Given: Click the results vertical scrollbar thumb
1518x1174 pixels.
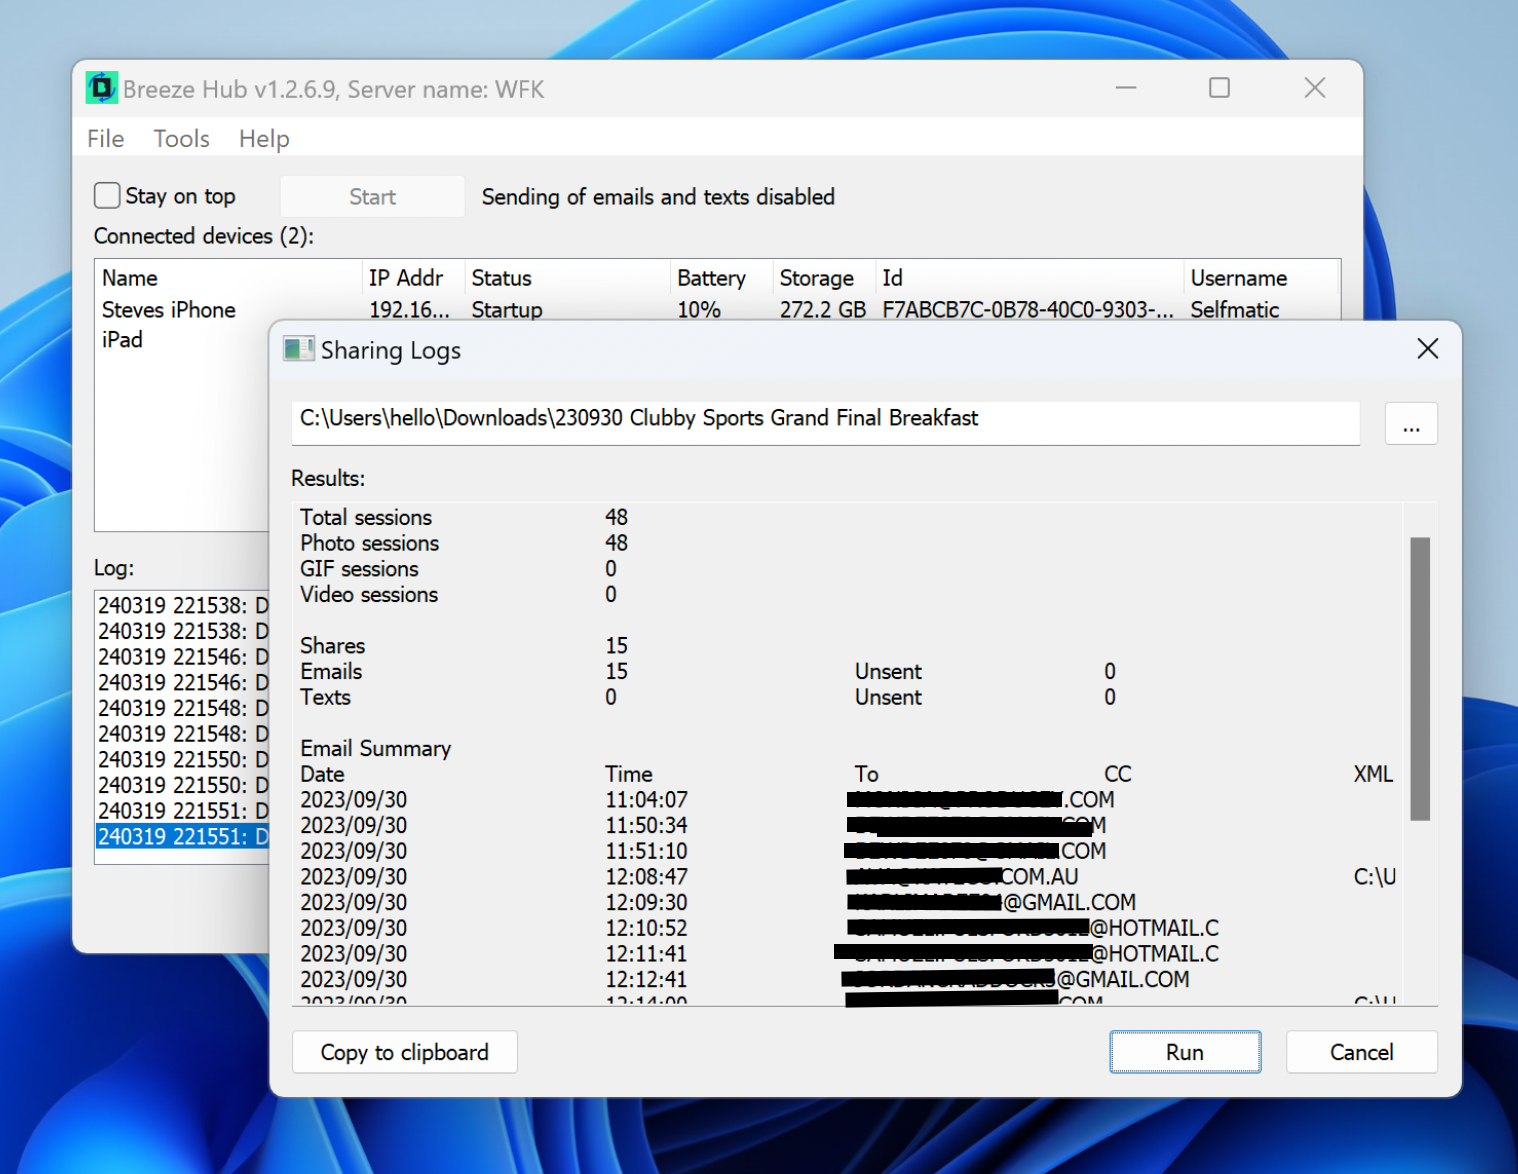Looking at the screenshot, I should (1419, 678).
